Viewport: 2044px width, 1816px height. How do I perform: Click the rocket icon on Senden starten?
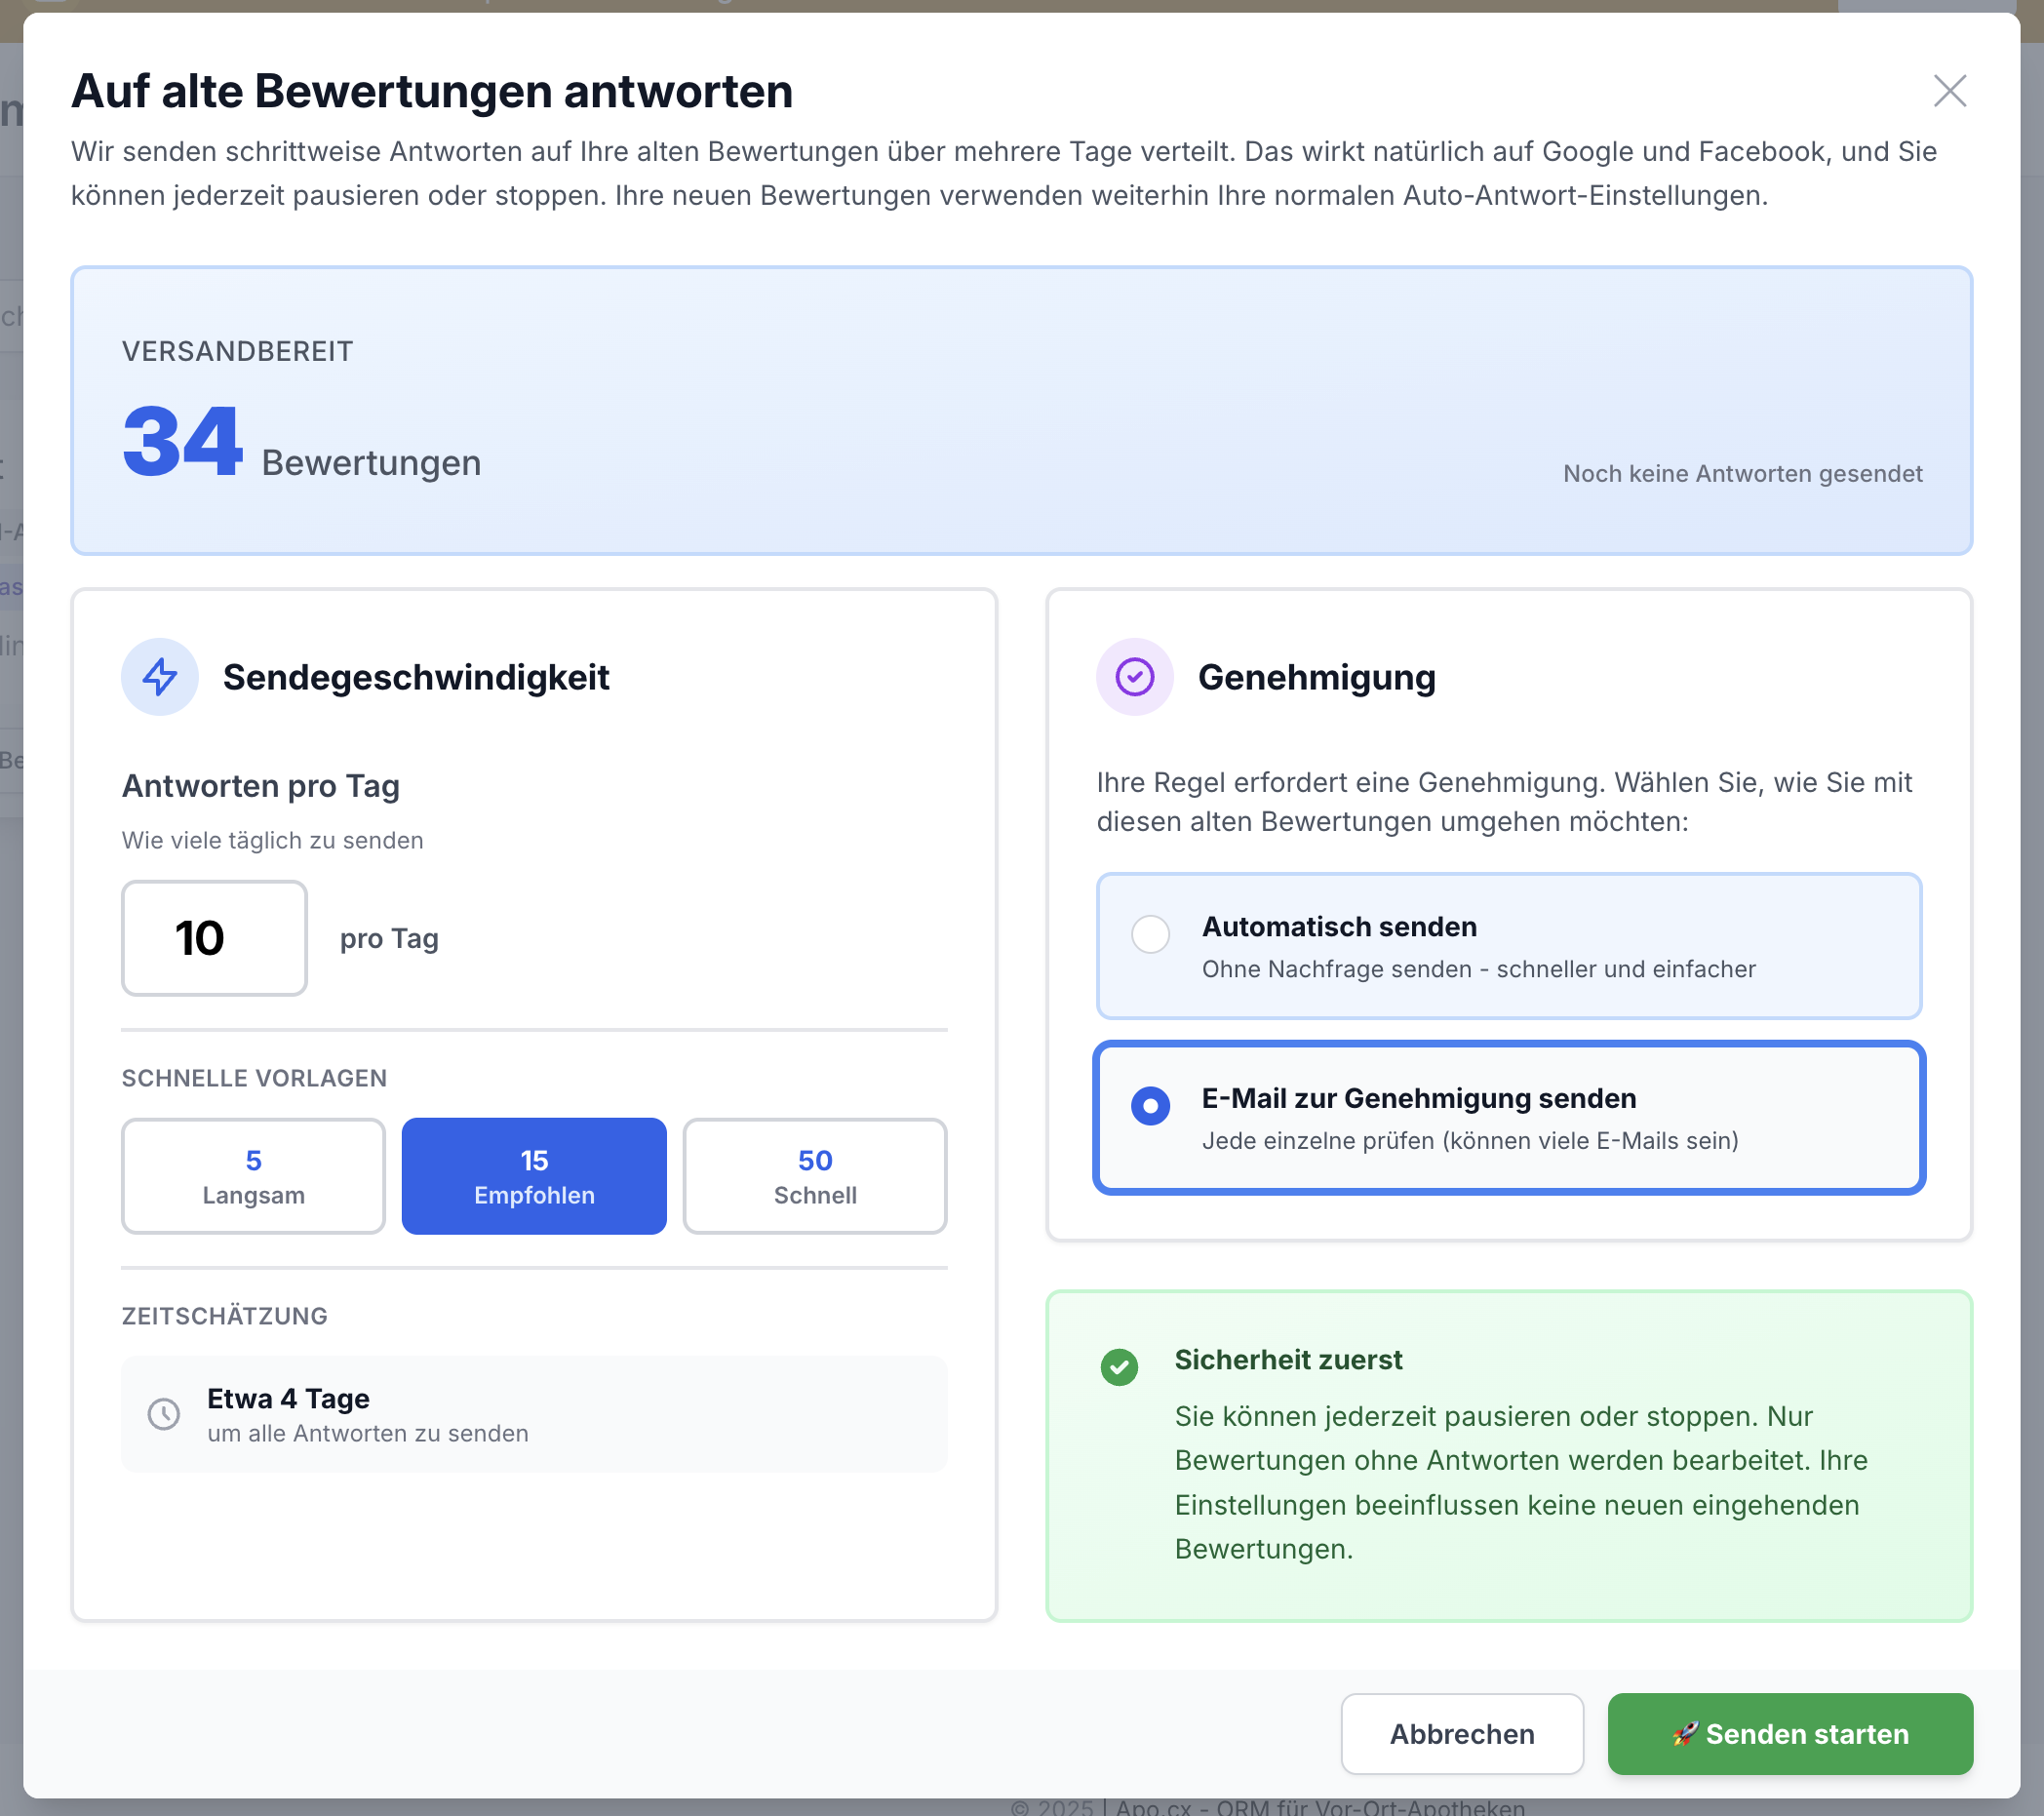(x=1685, y=1733)
